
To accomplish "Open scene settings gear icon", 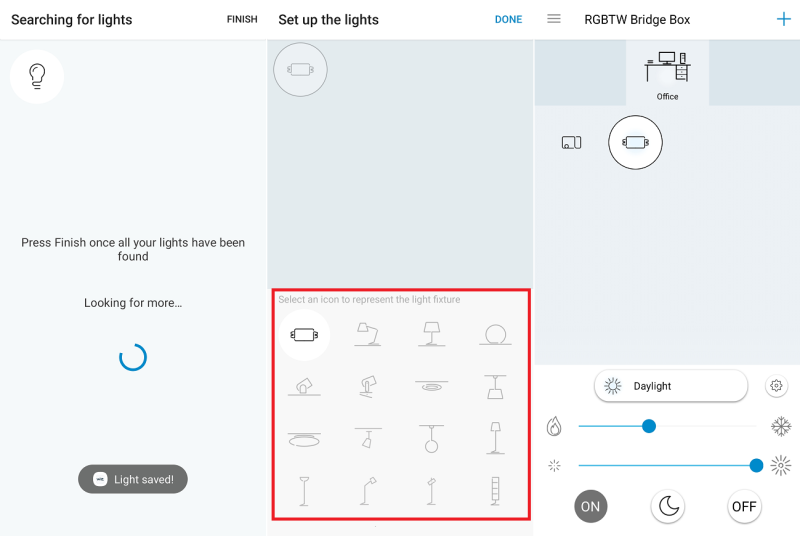I will pos(776,386).
